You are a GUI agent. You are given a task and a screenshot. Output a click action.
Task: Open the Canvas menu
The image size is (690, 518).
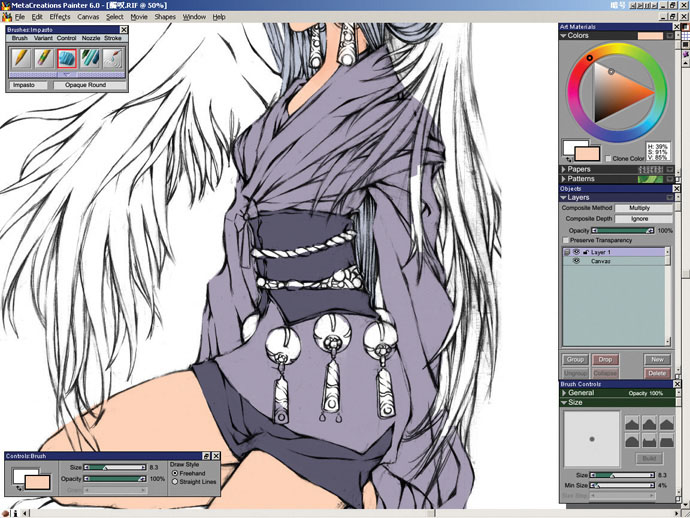(88, 17)
